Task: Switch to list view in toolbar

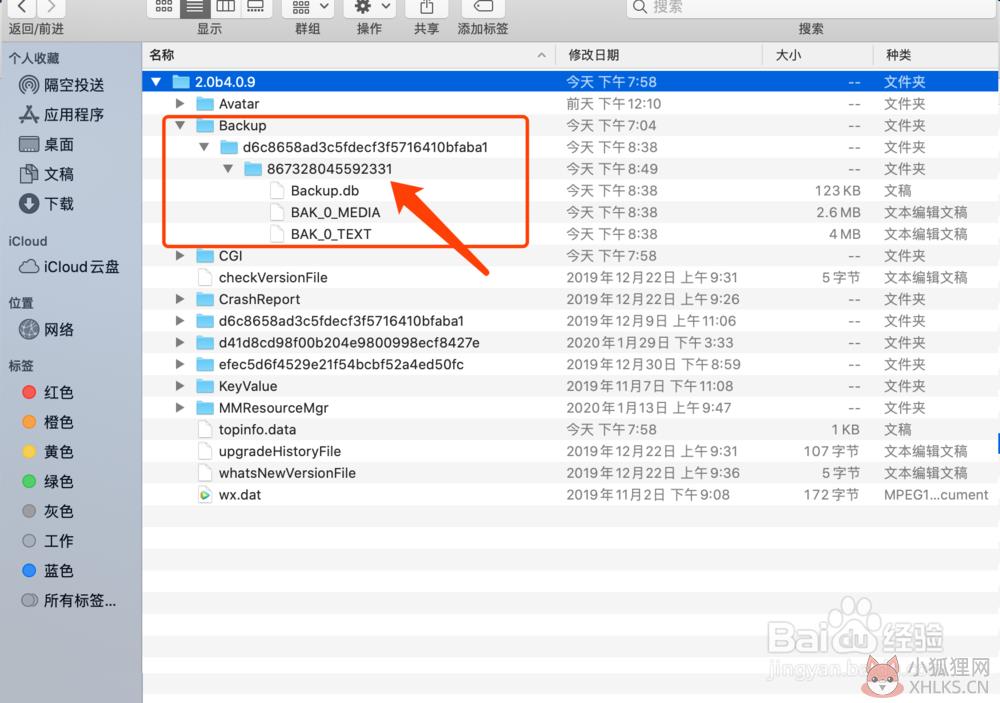Action: click(195, 7)
